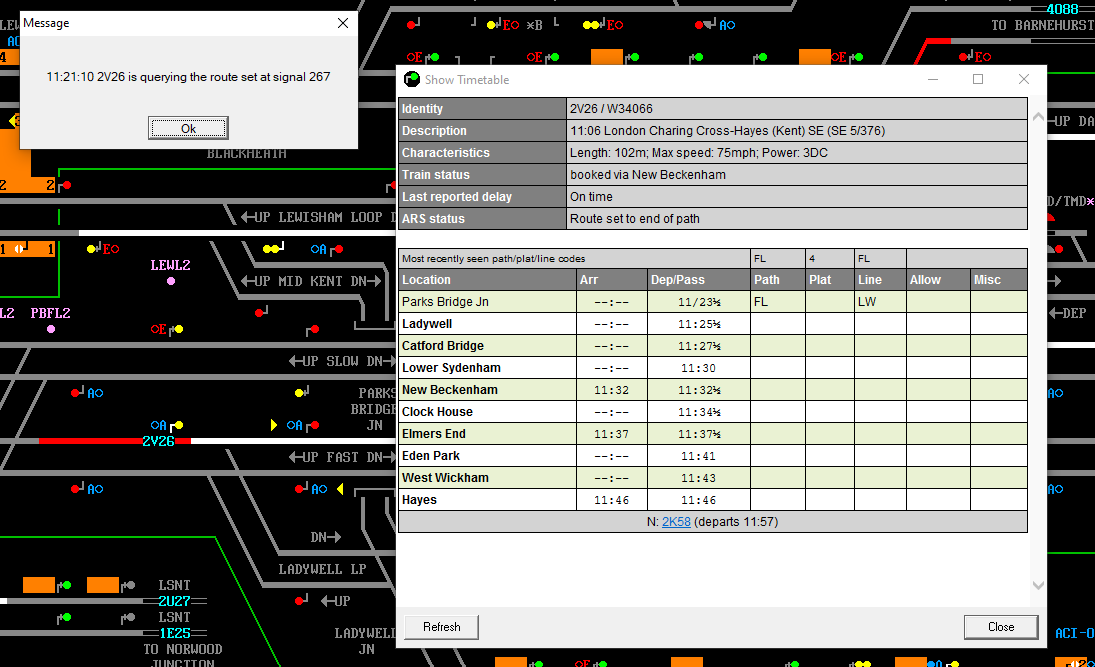Image resolution: width=1095 pixels, height=667 pixels.
Task: Select the Hayes location cell
Action: (x=487, y=500)
